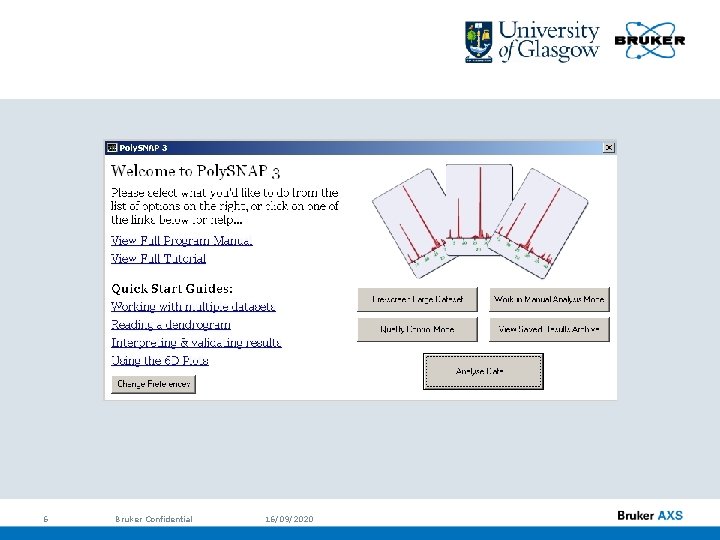Select Prescreen Large Dataset button
The height and width of the screenshot is (540, 720).
click(417, 299)
